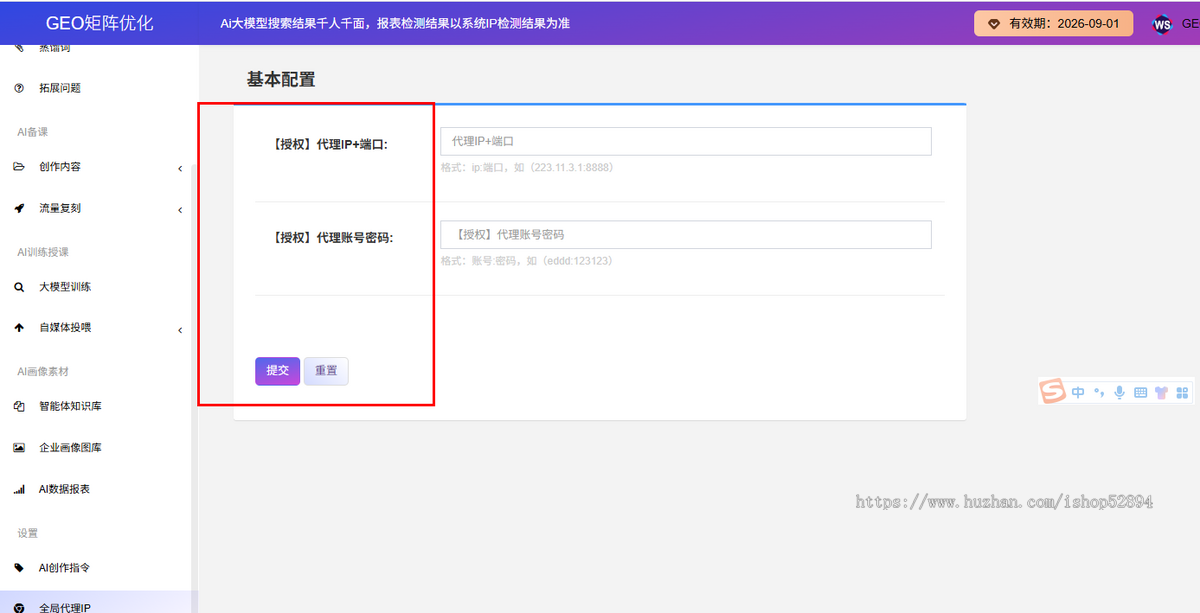Start Sogou voice input with microphone icon
The width and height of the screenshot is (1200, 613).
pos(1120,393)
